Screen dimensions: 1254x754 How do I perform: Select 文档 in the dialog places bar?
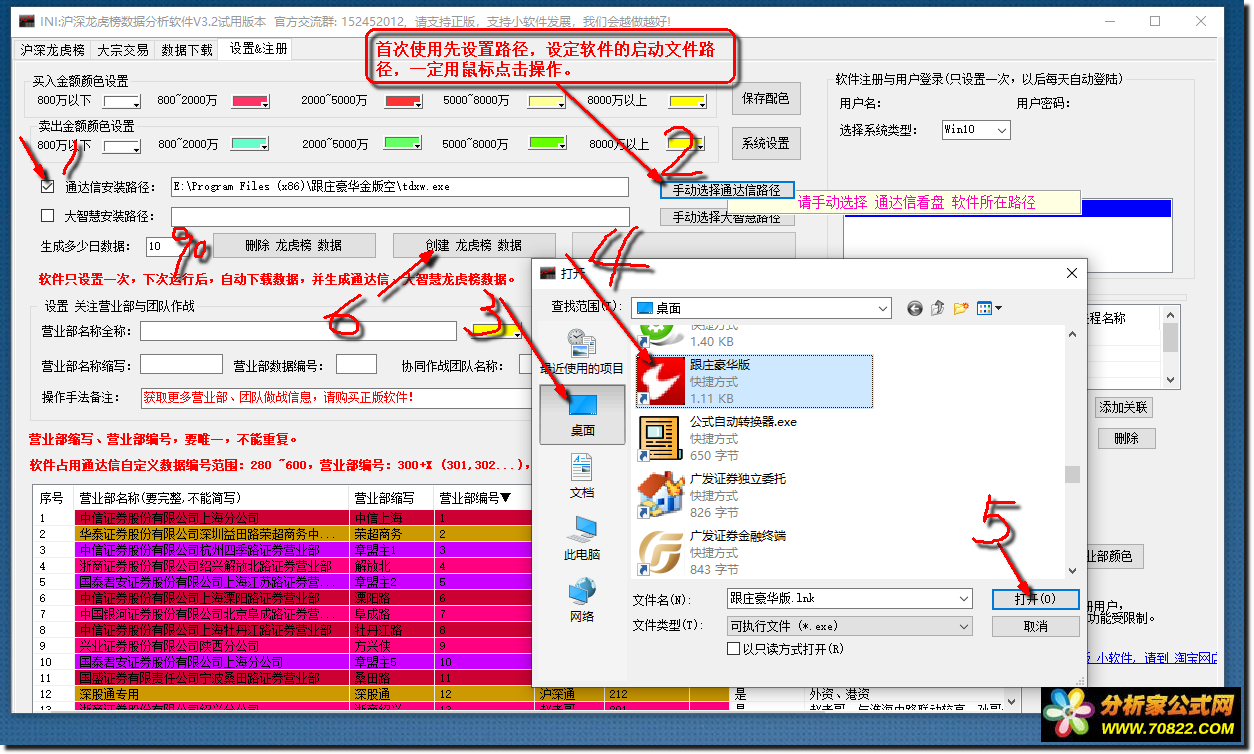point(582,476)
